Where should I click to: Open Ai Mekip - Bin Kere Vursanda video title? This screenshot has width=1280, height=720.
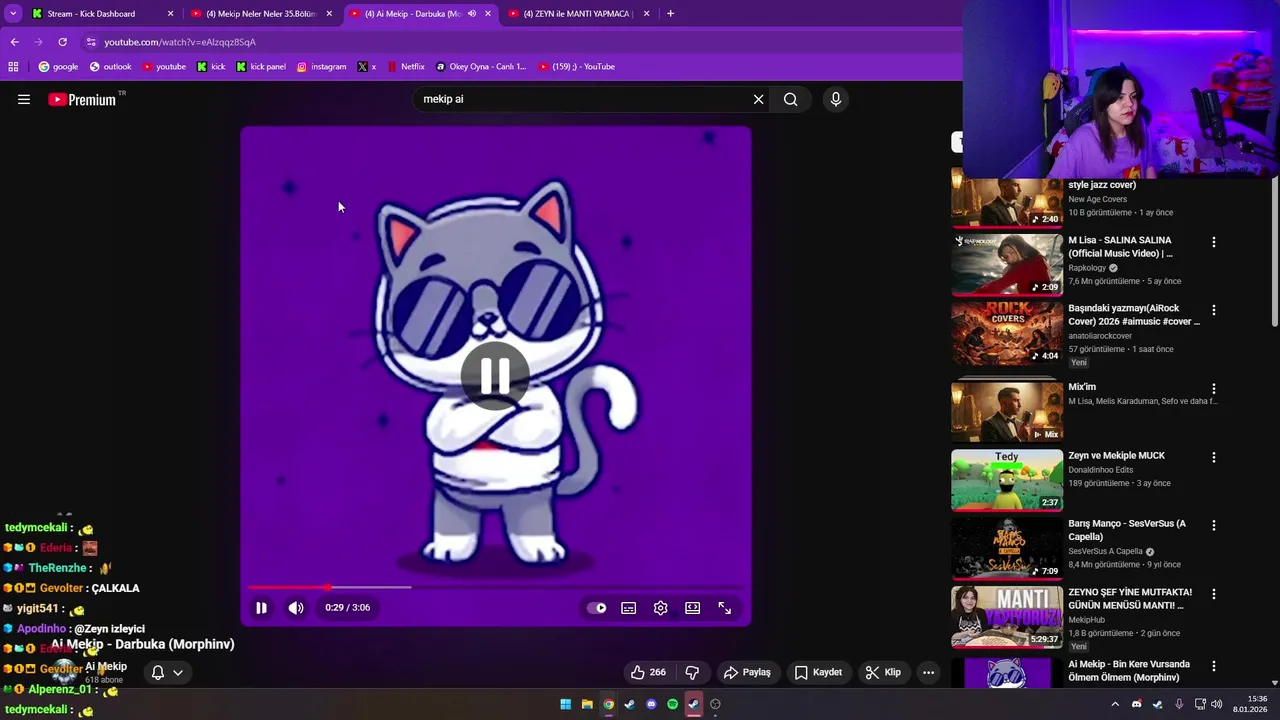coord(1129,670)
